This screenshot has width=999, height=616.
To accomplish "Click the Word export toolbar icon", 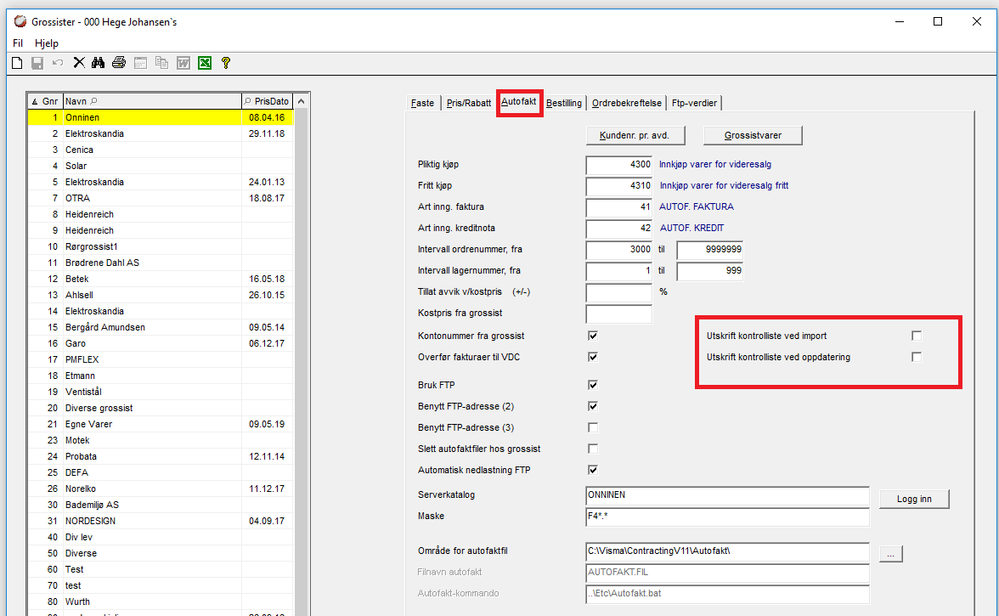I will [183, 63].
